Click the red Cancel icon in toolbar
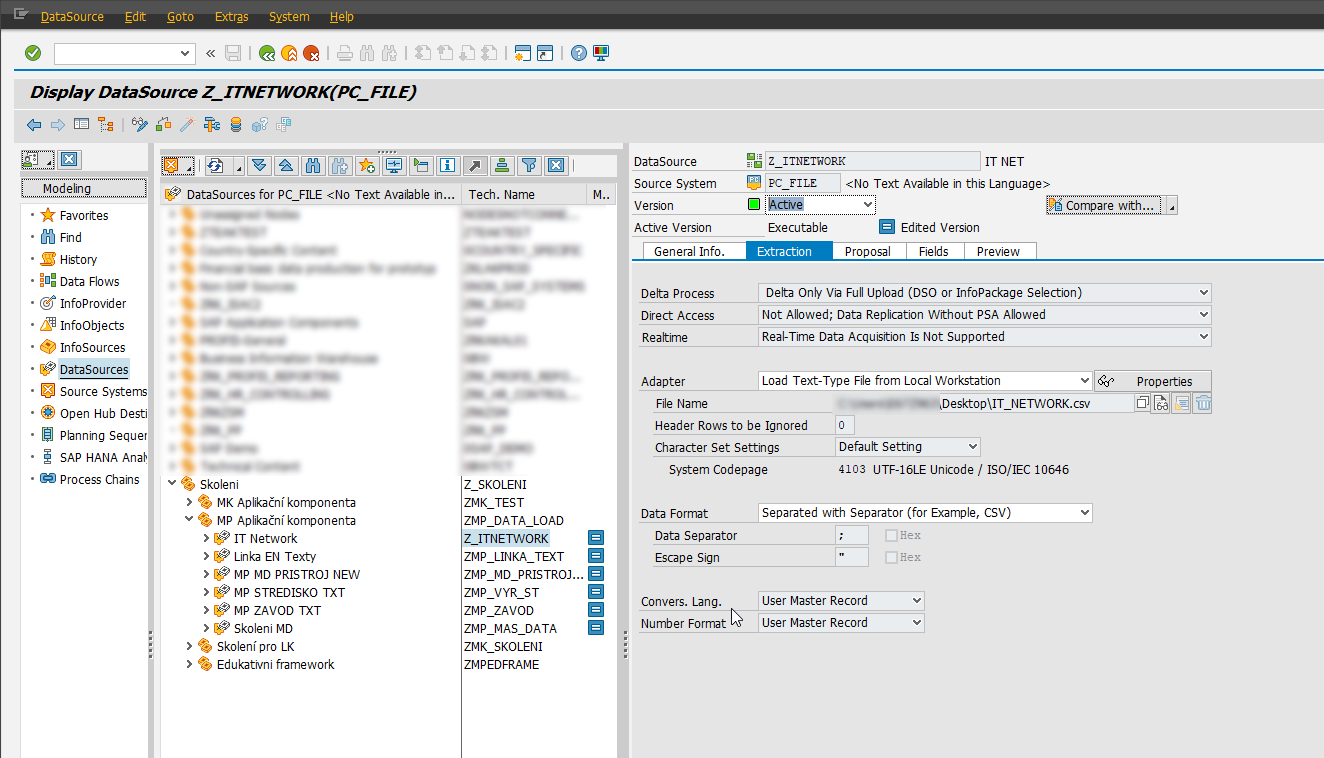The height and width of the screenshot is (758, 1324). point(311,53)
